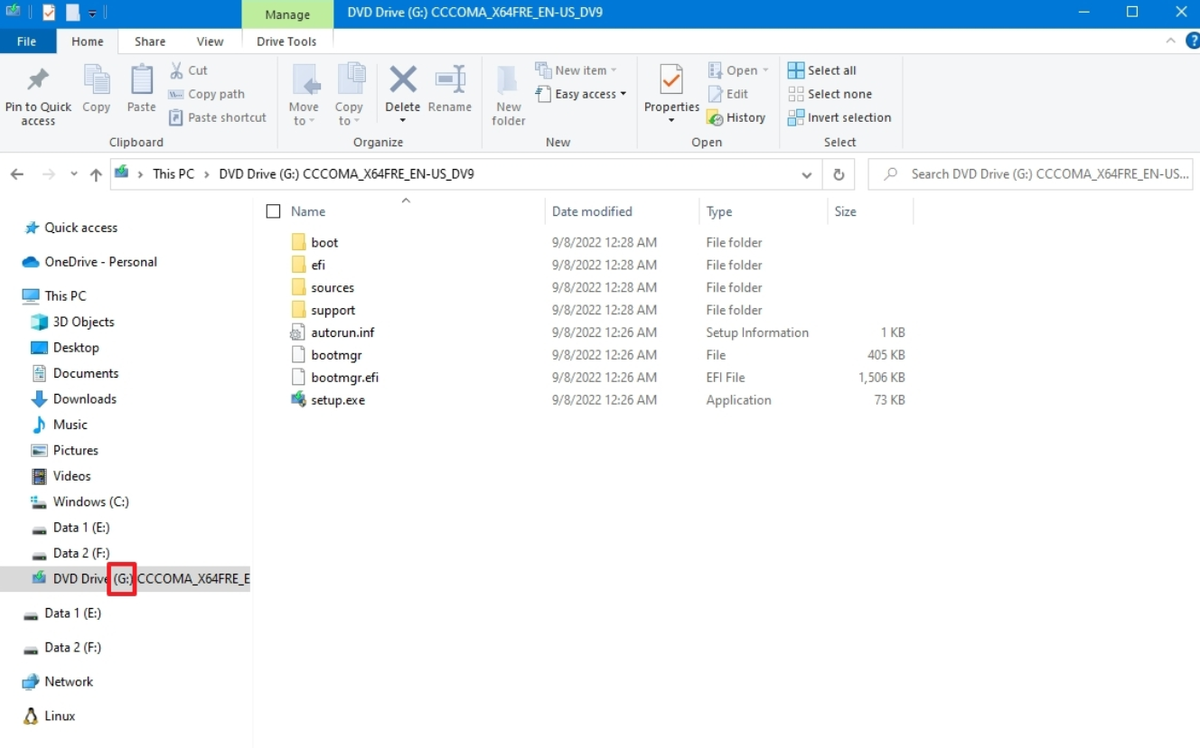Expand the address bar history dropdown

(806, 174)
